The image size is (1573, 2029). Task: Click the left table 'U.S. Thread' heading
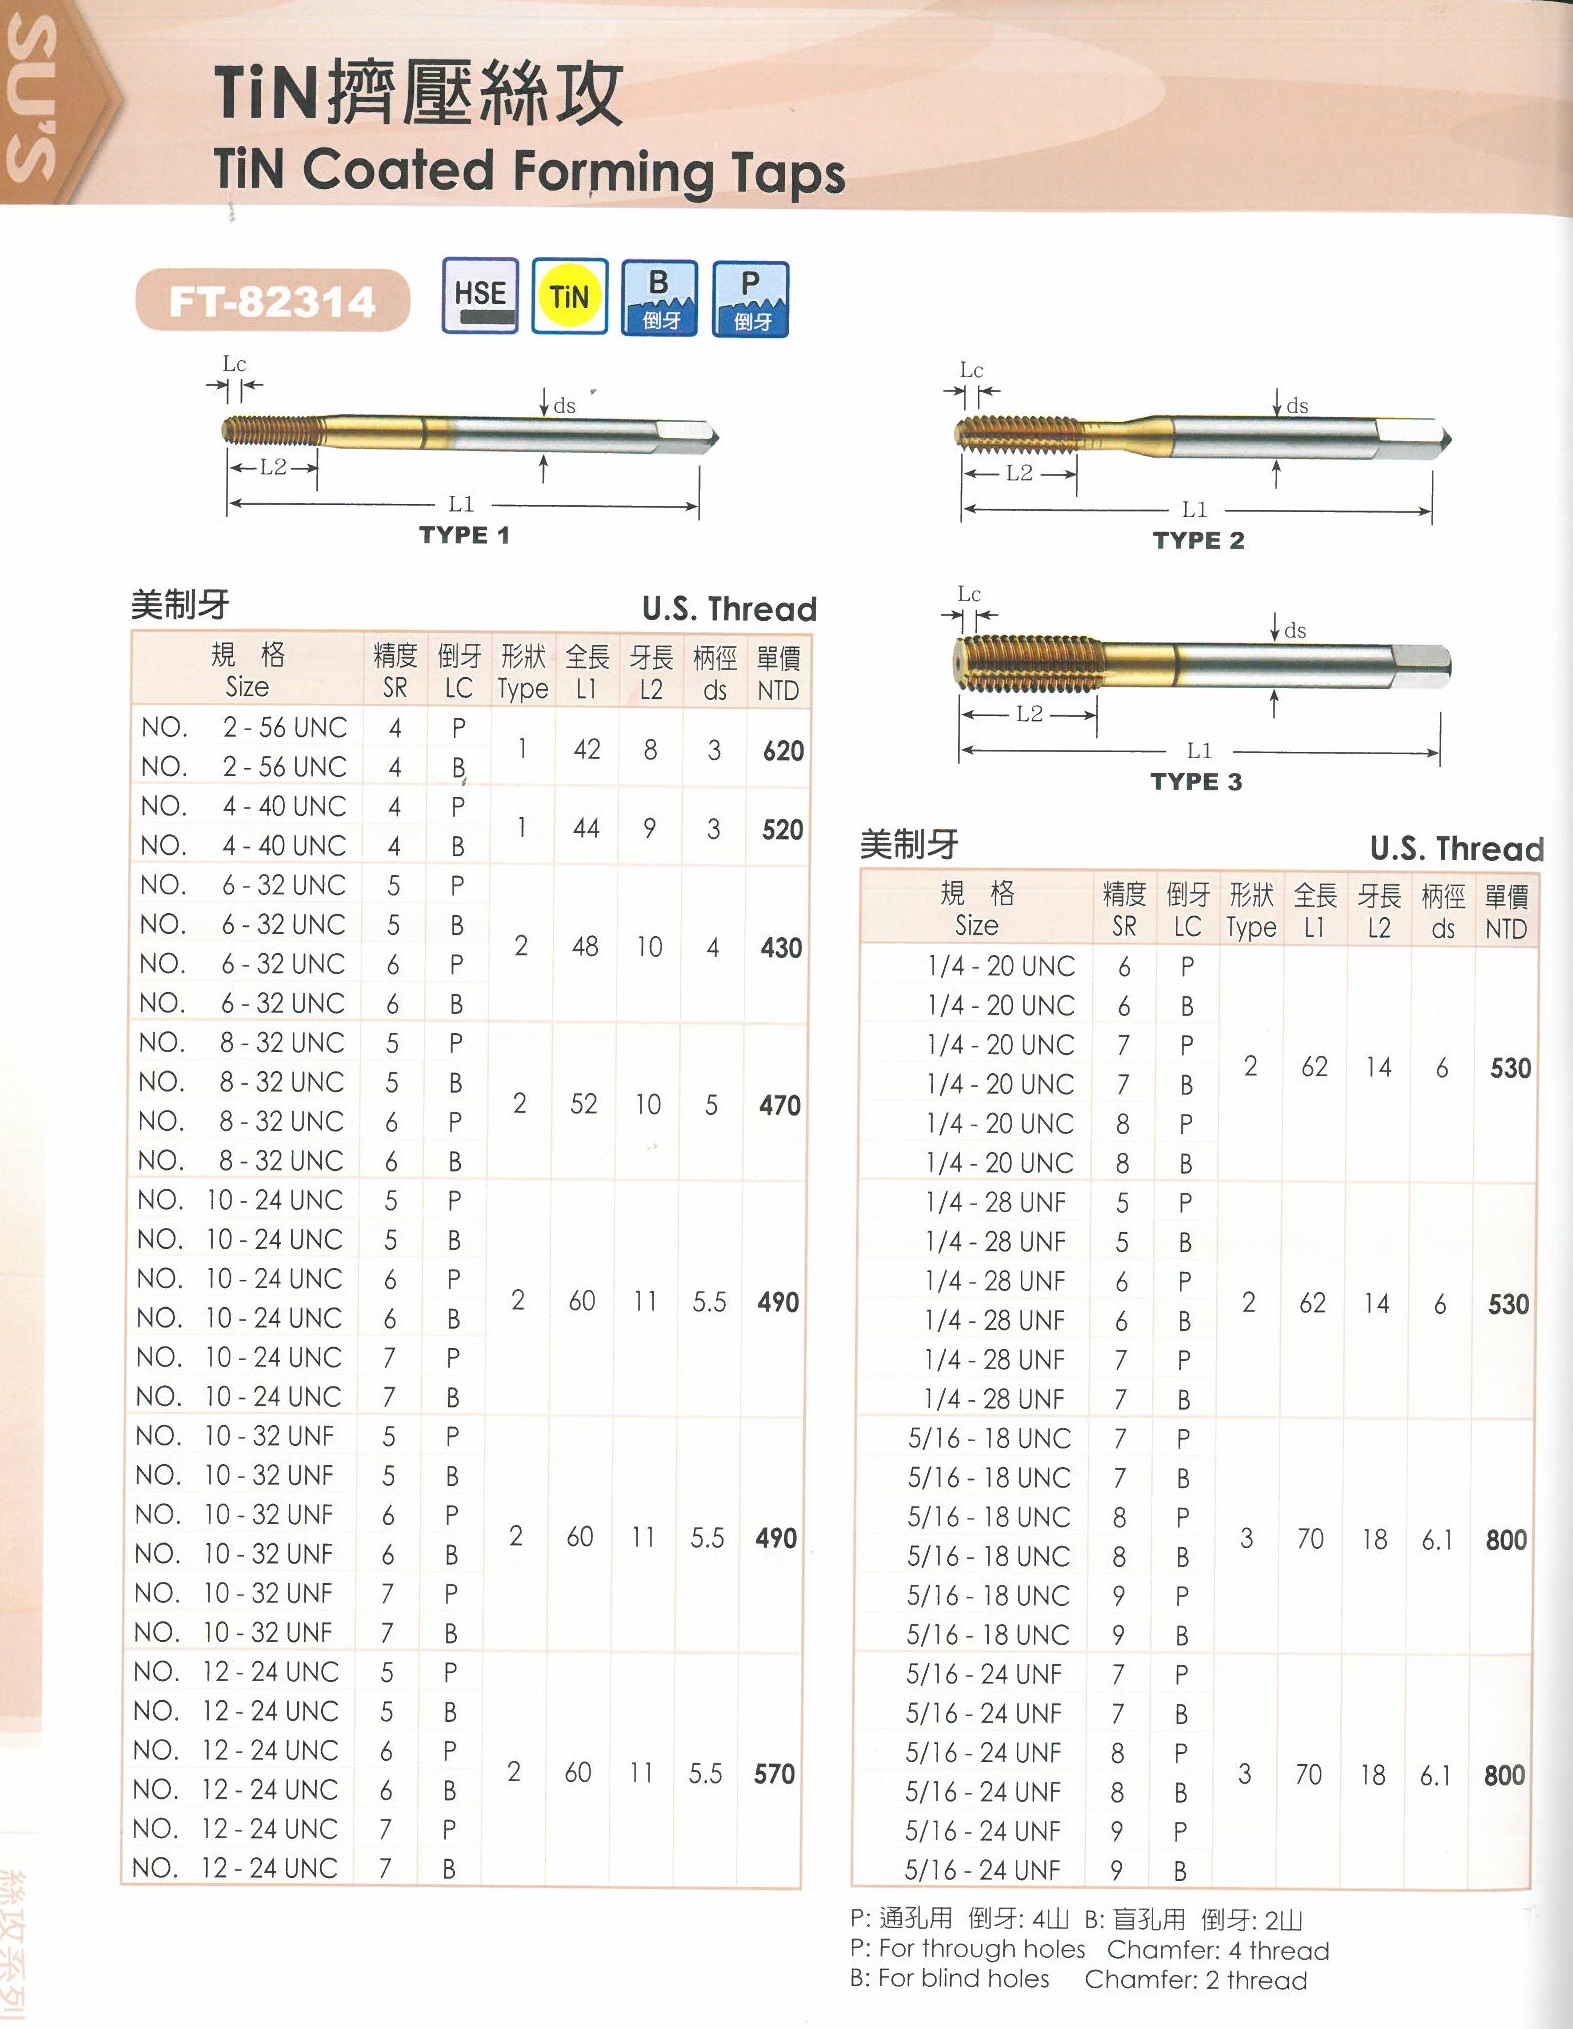coord(729,608)
